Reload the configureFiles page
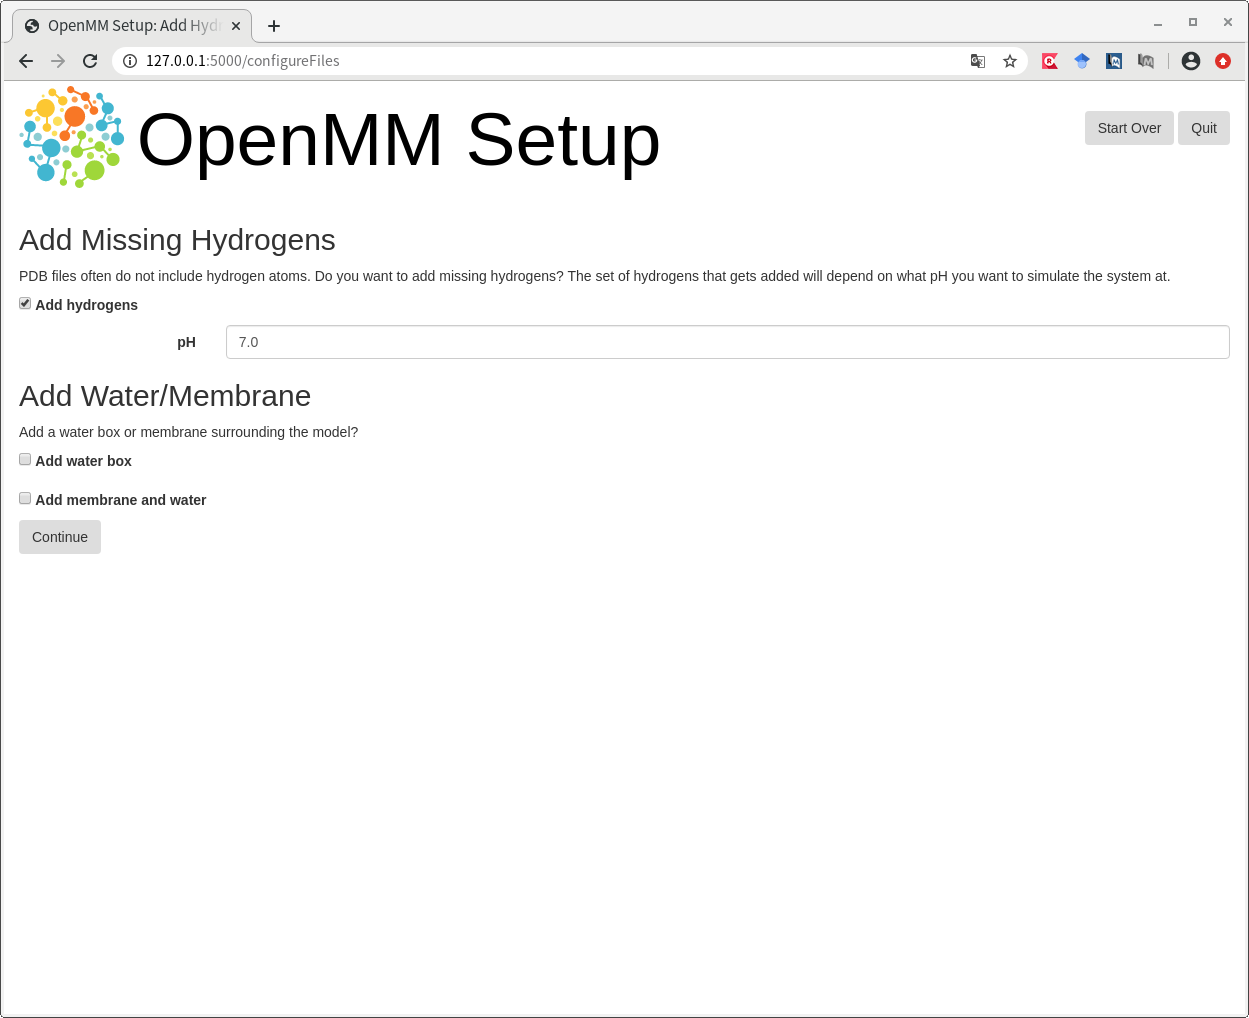Viewport: 1249px width, 1018px height. pos(90,61)
